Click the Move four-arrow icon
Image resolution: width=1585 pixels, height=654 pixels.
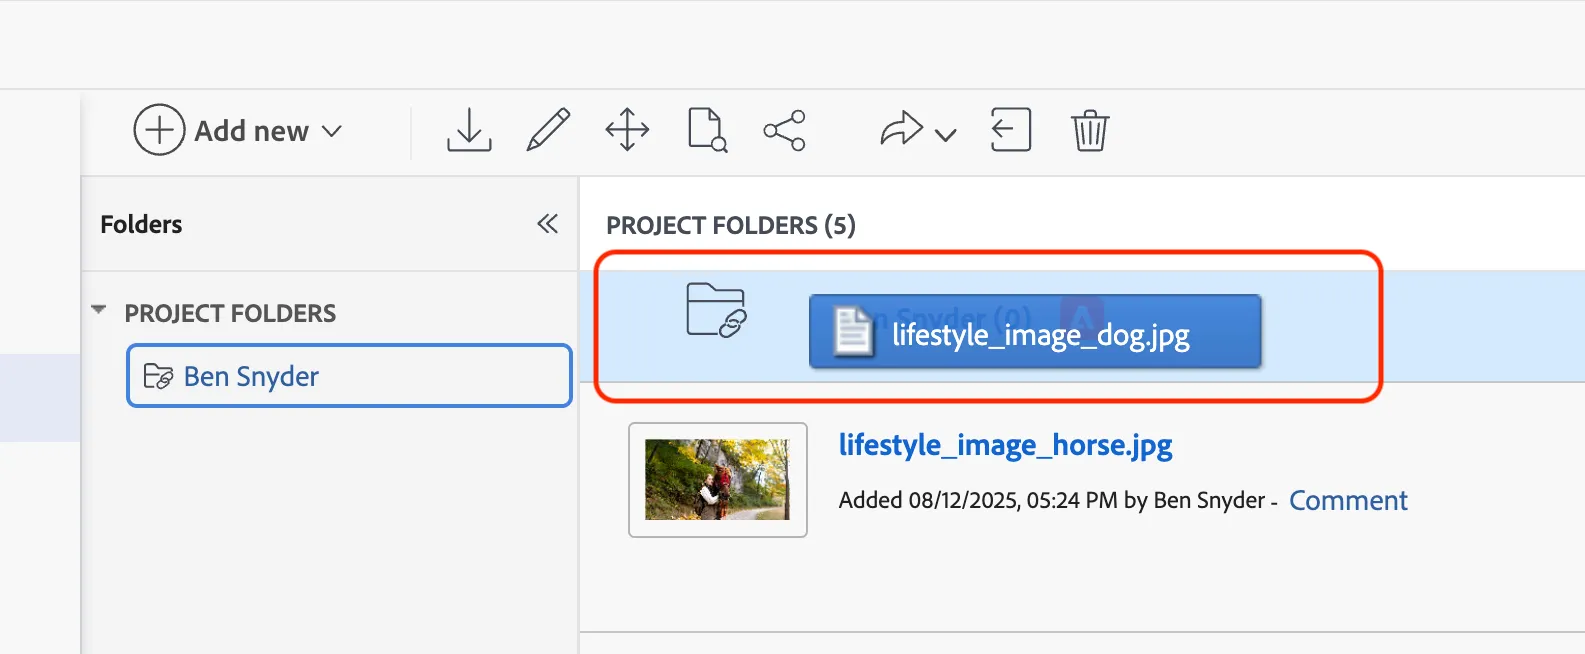[628, 130]
